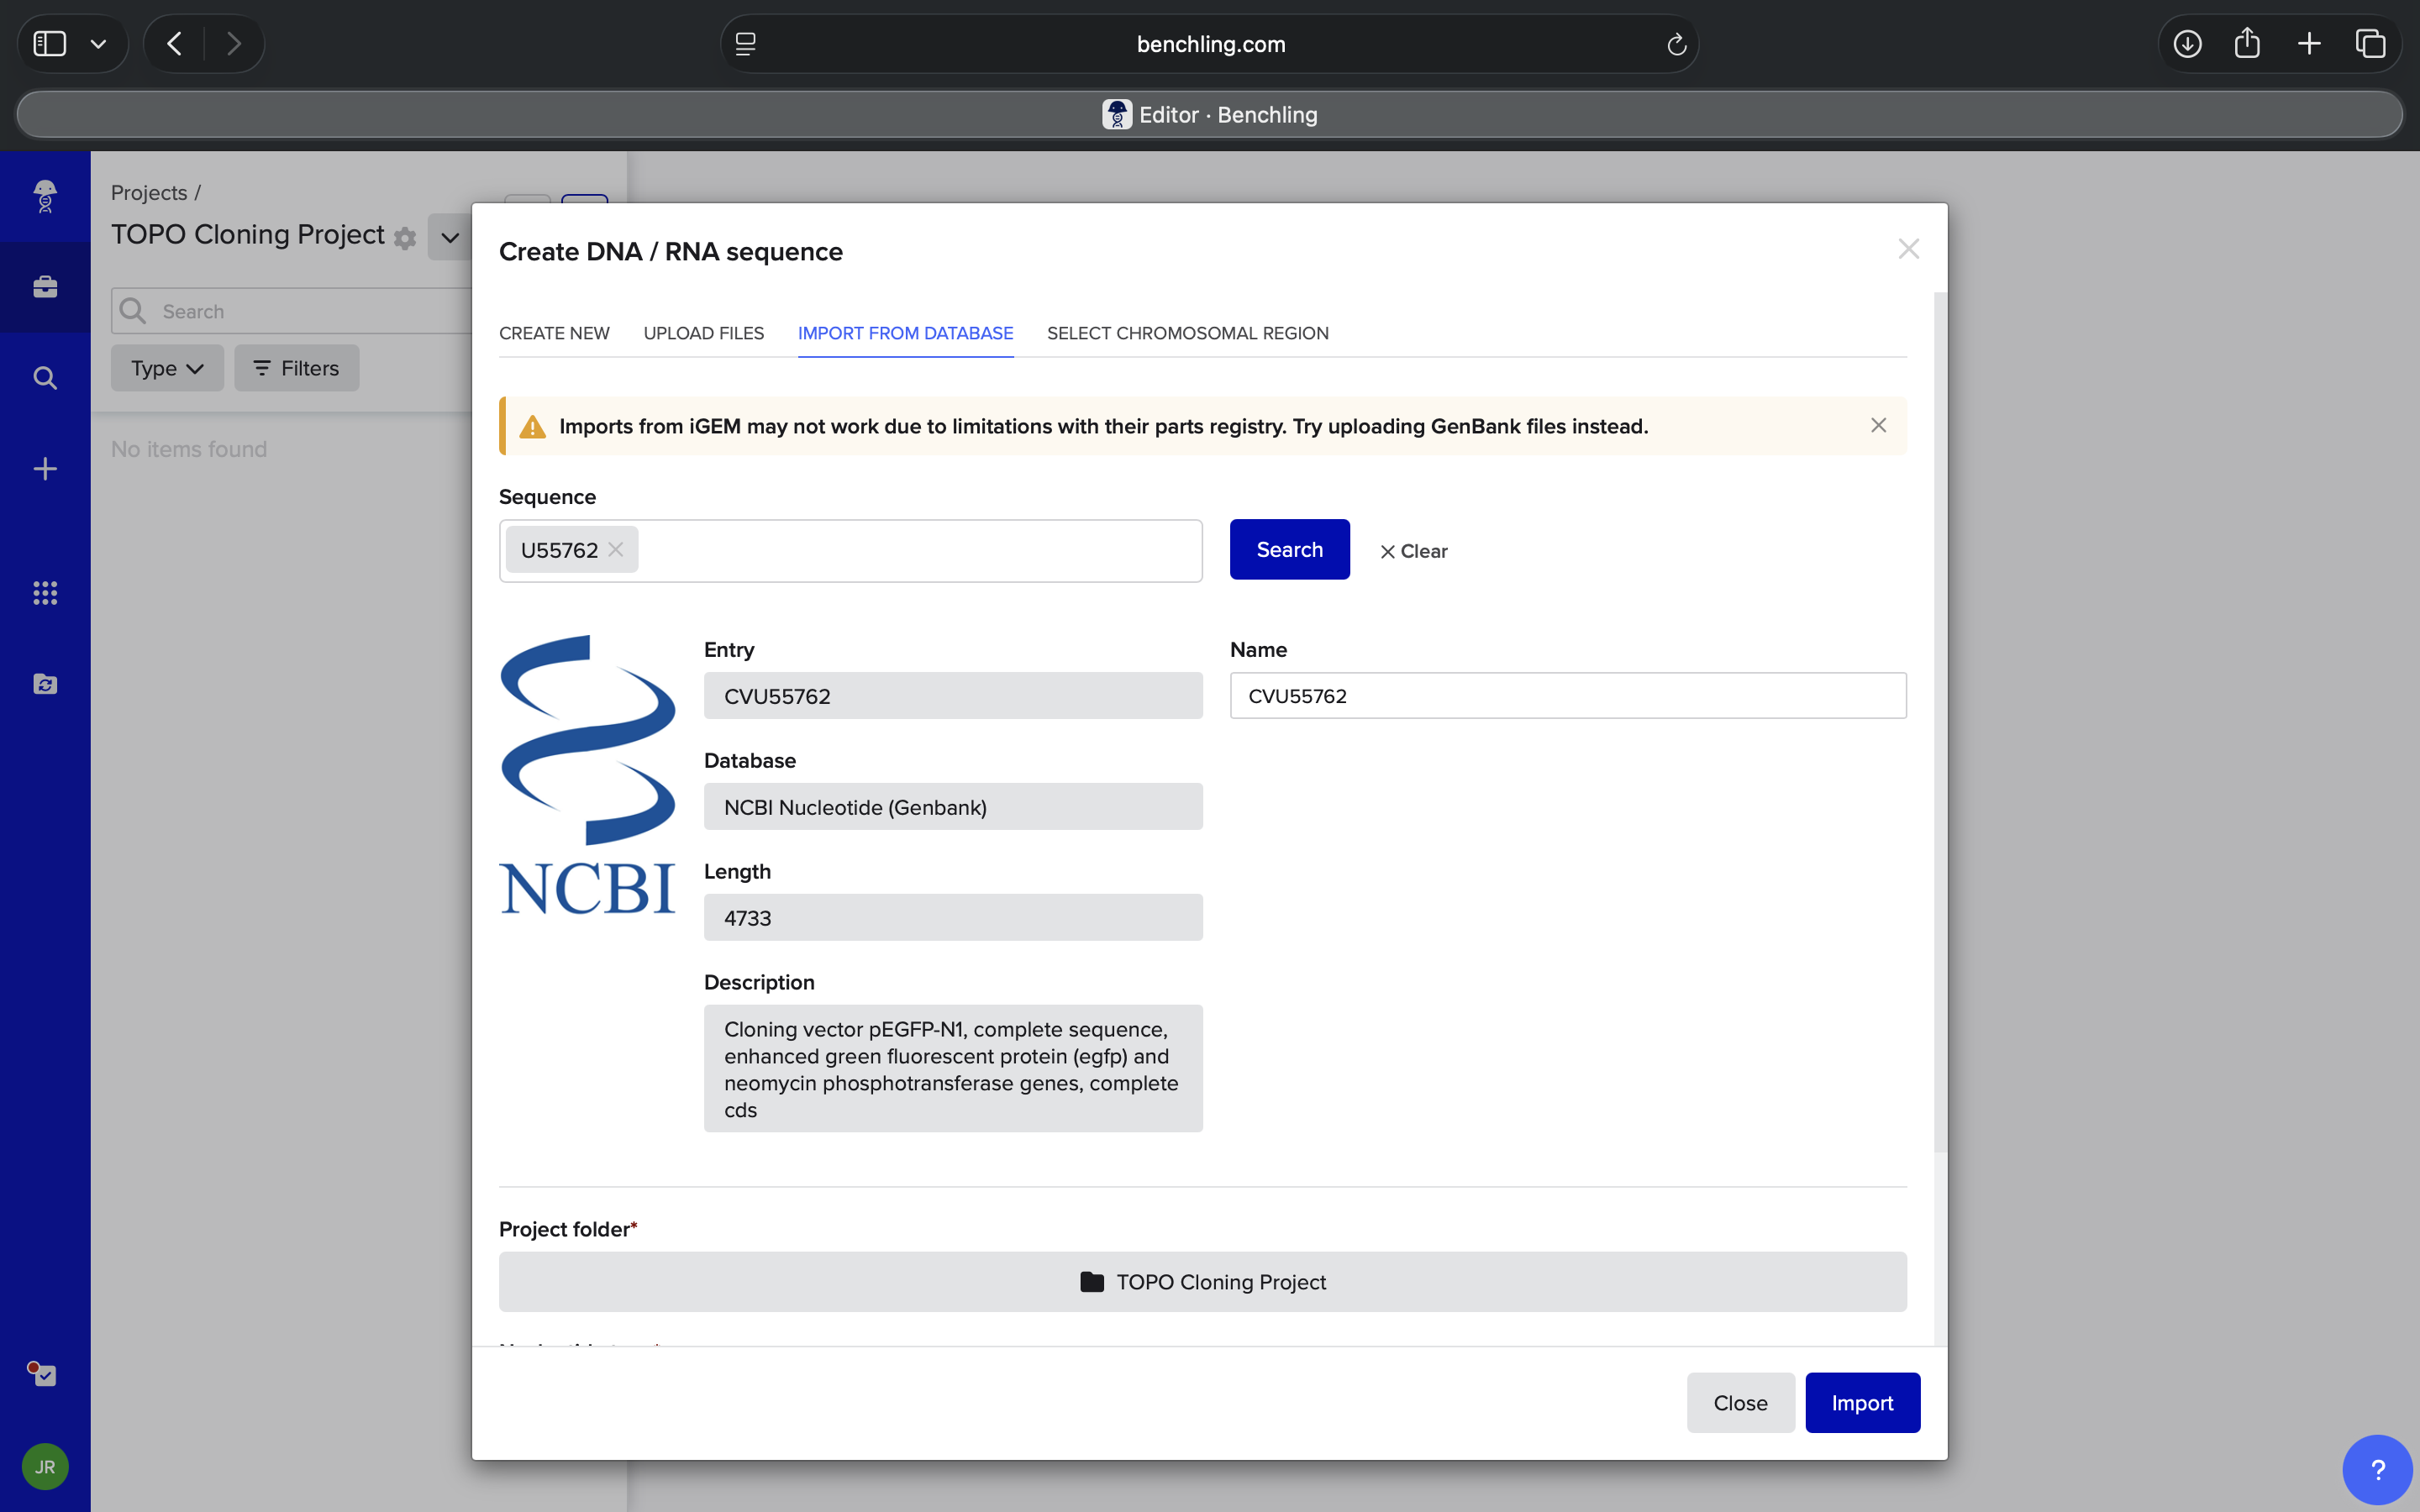
Task: Select the Import From Database tab
Action: point(906,333)
